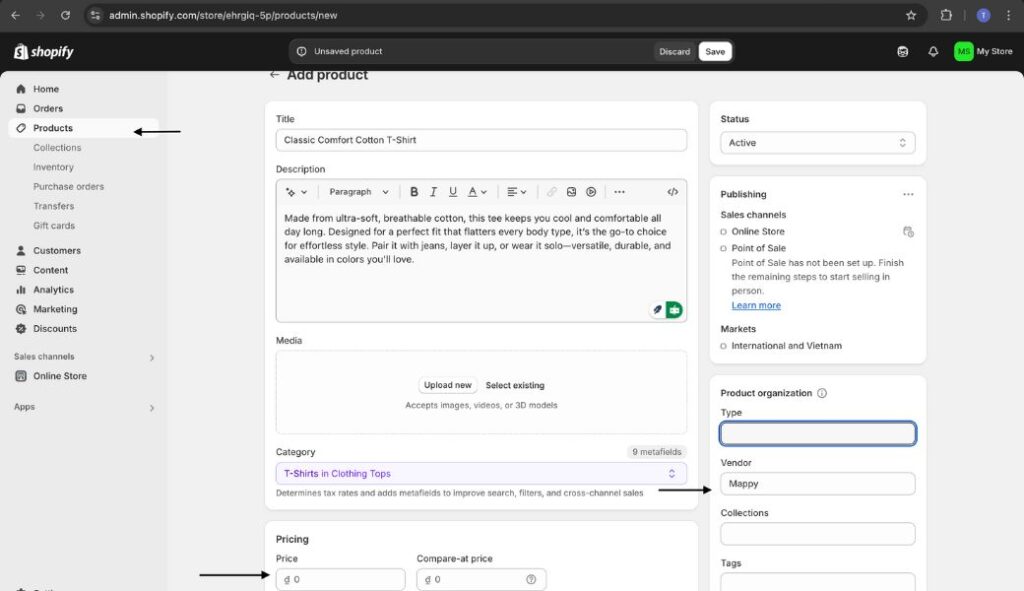Open the Category T-Shirts selector
This screenshot has height=591, width=1024.
(x=481, y=473)
